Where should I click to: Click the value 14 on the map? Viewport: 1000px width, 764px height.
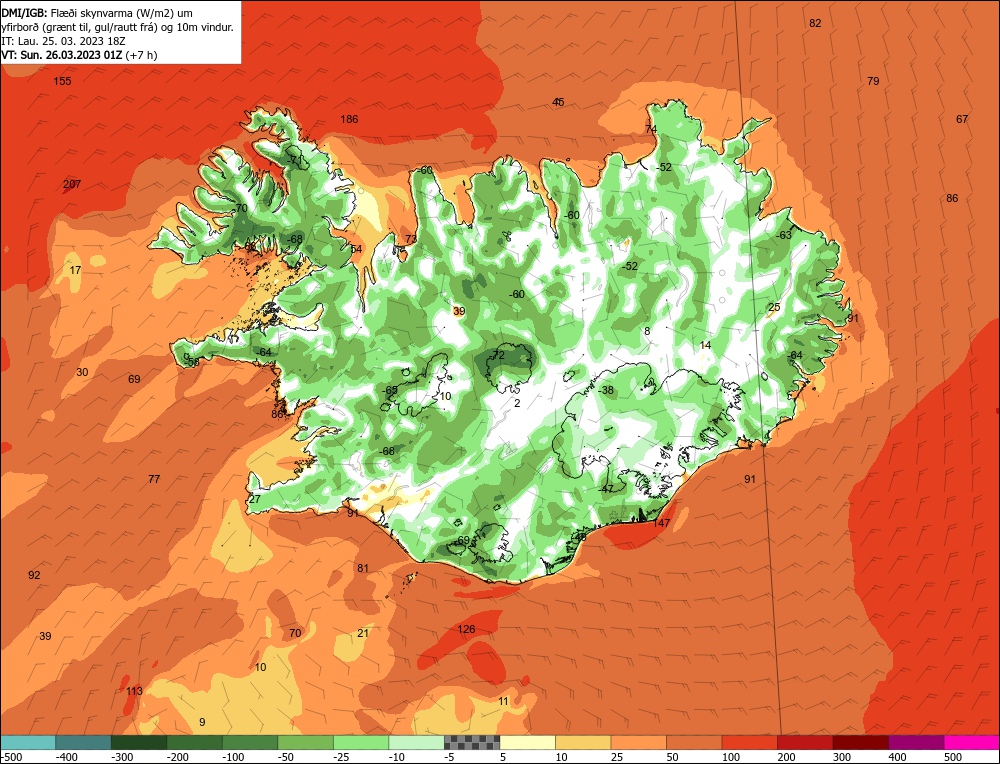(705, 345)
